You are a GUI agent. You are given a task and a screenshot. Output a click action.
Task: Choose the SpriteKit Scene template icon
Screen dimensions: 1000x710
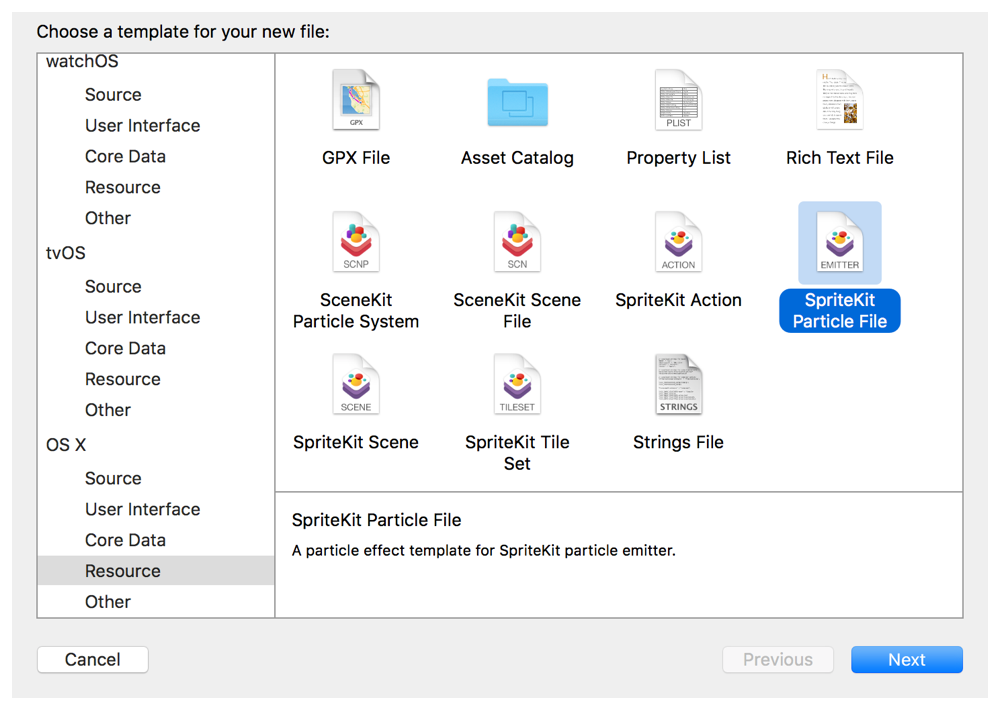pyautogui.click(x=356, y=385)
